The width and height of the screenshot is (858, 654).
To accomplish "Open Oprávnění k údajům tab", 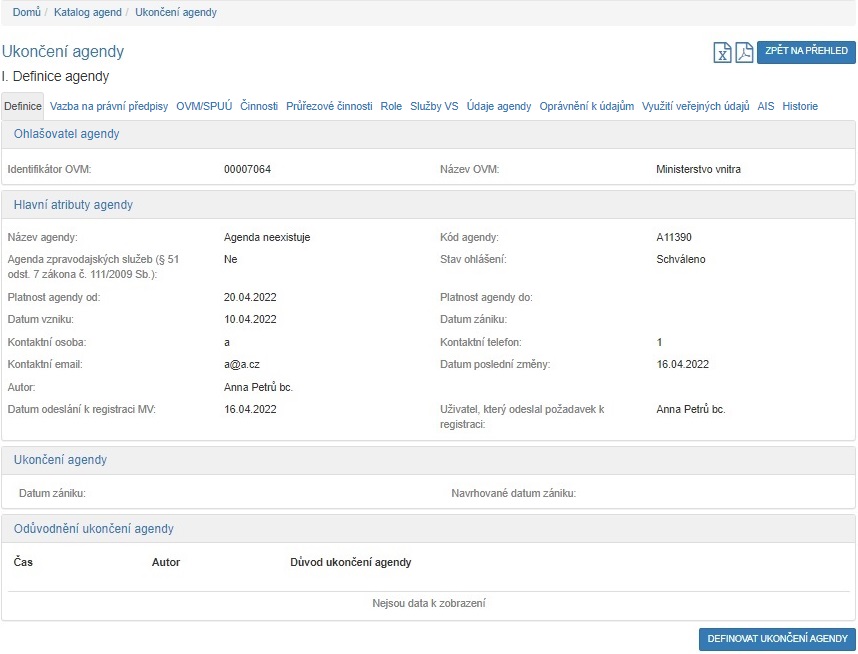I will pos(587,106).
